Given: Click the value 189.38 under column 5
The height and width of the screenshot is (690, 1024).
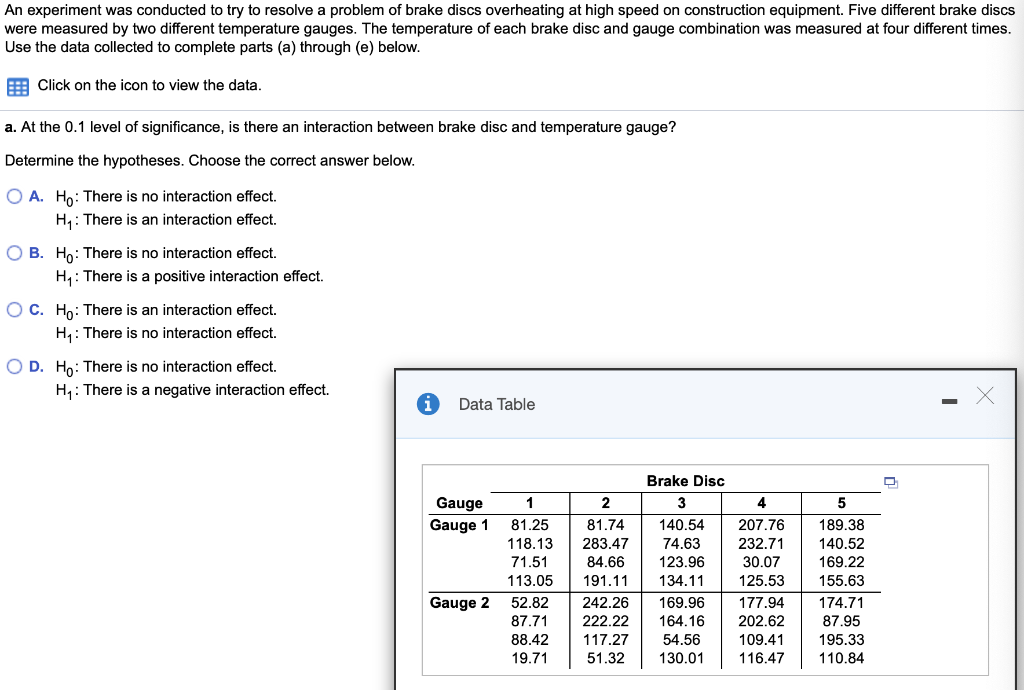Looking at the screenshot, I should pos(841,524).
